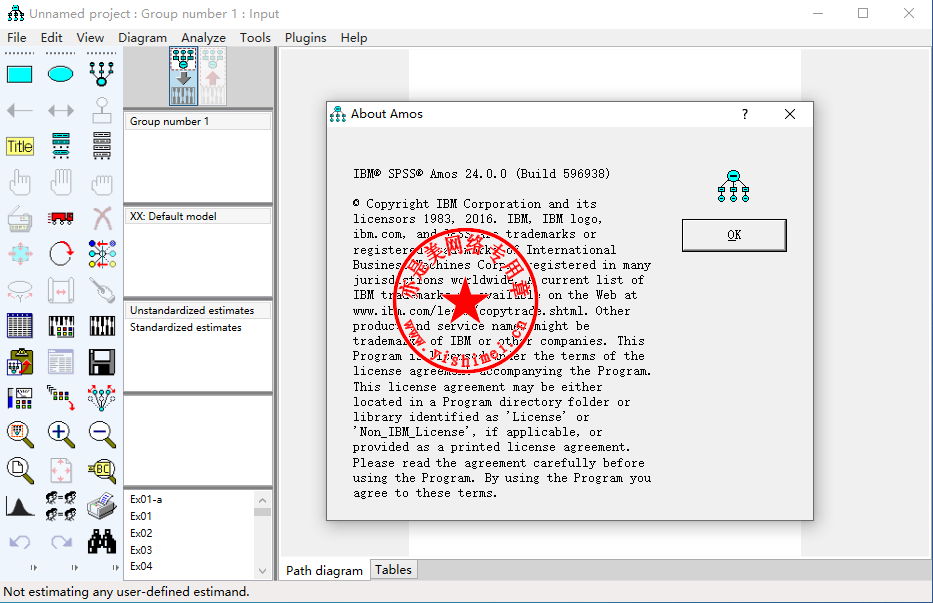
Task: Click Resize path diagram to fit page icon
Action: click(x=61, y=470)
